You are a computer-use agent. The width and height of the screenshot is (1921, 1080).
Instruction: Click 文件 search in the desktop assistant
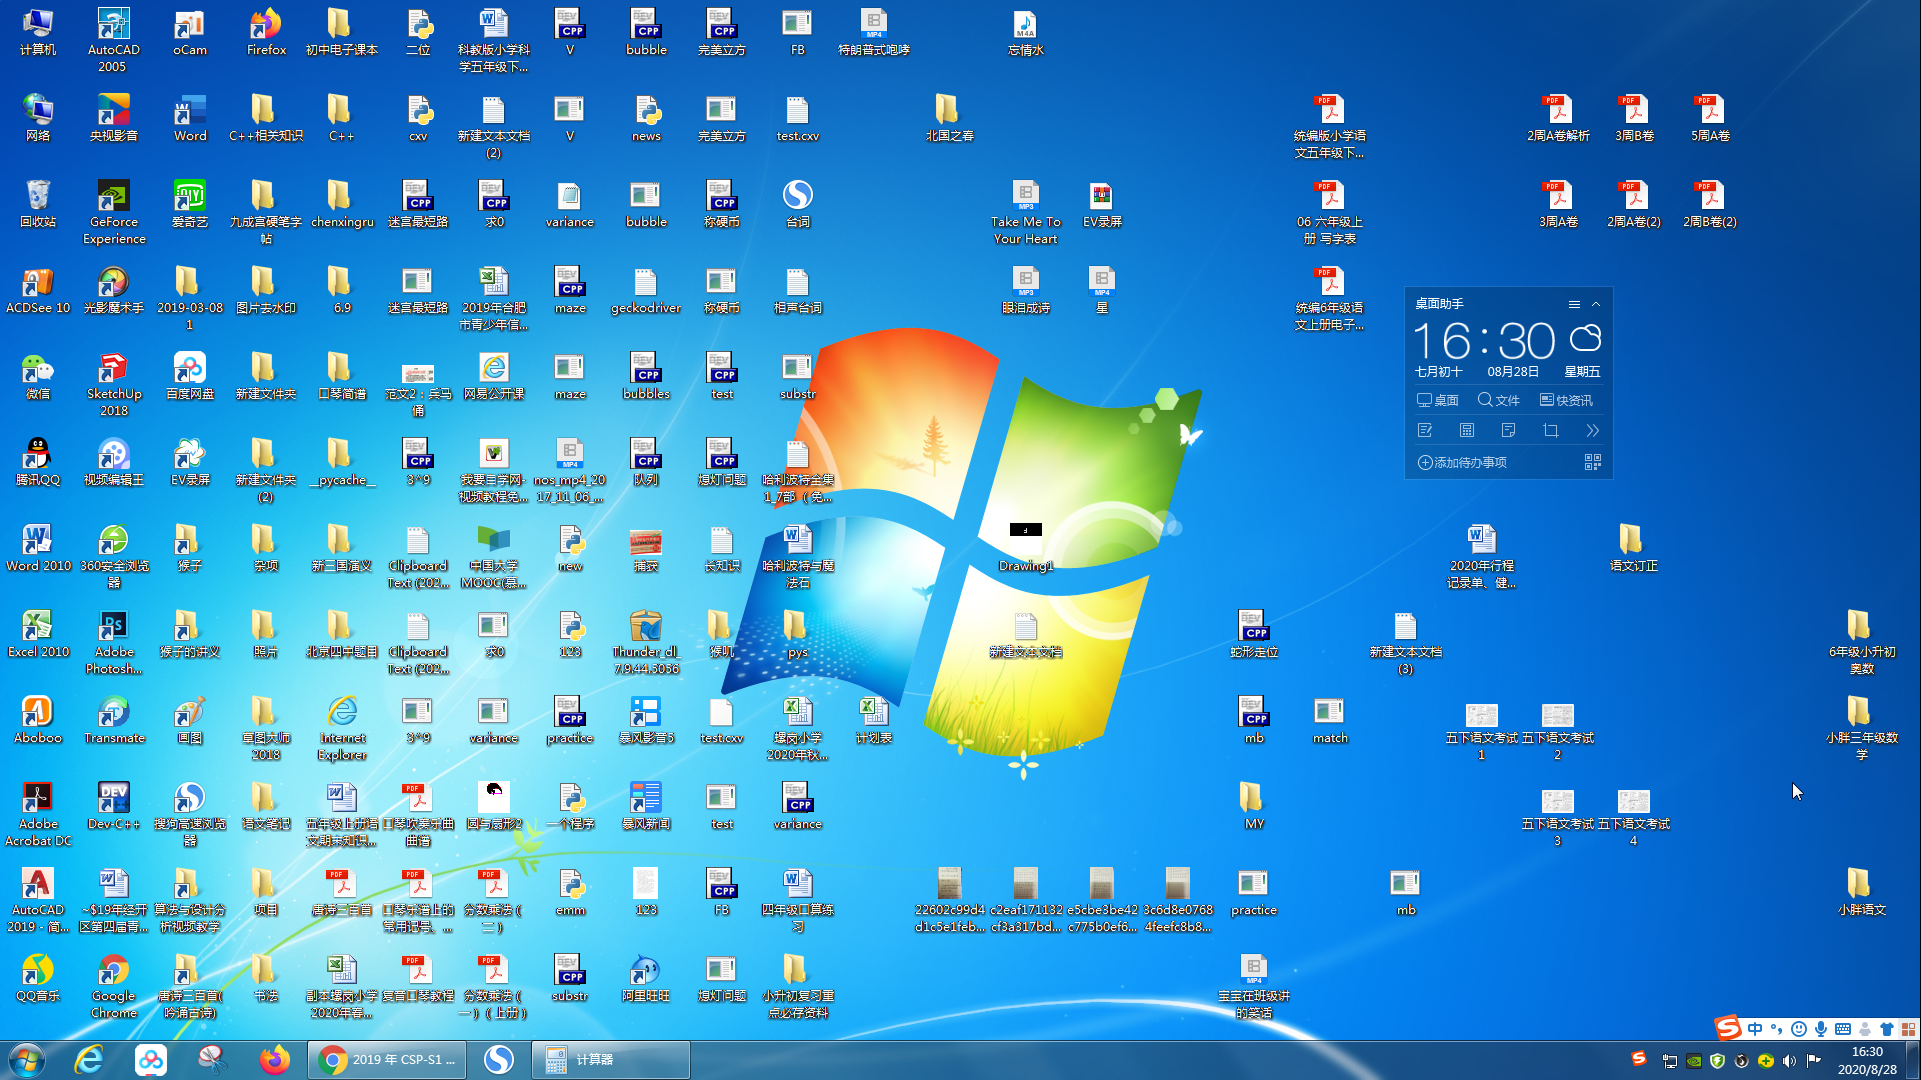coord(1499,400)
